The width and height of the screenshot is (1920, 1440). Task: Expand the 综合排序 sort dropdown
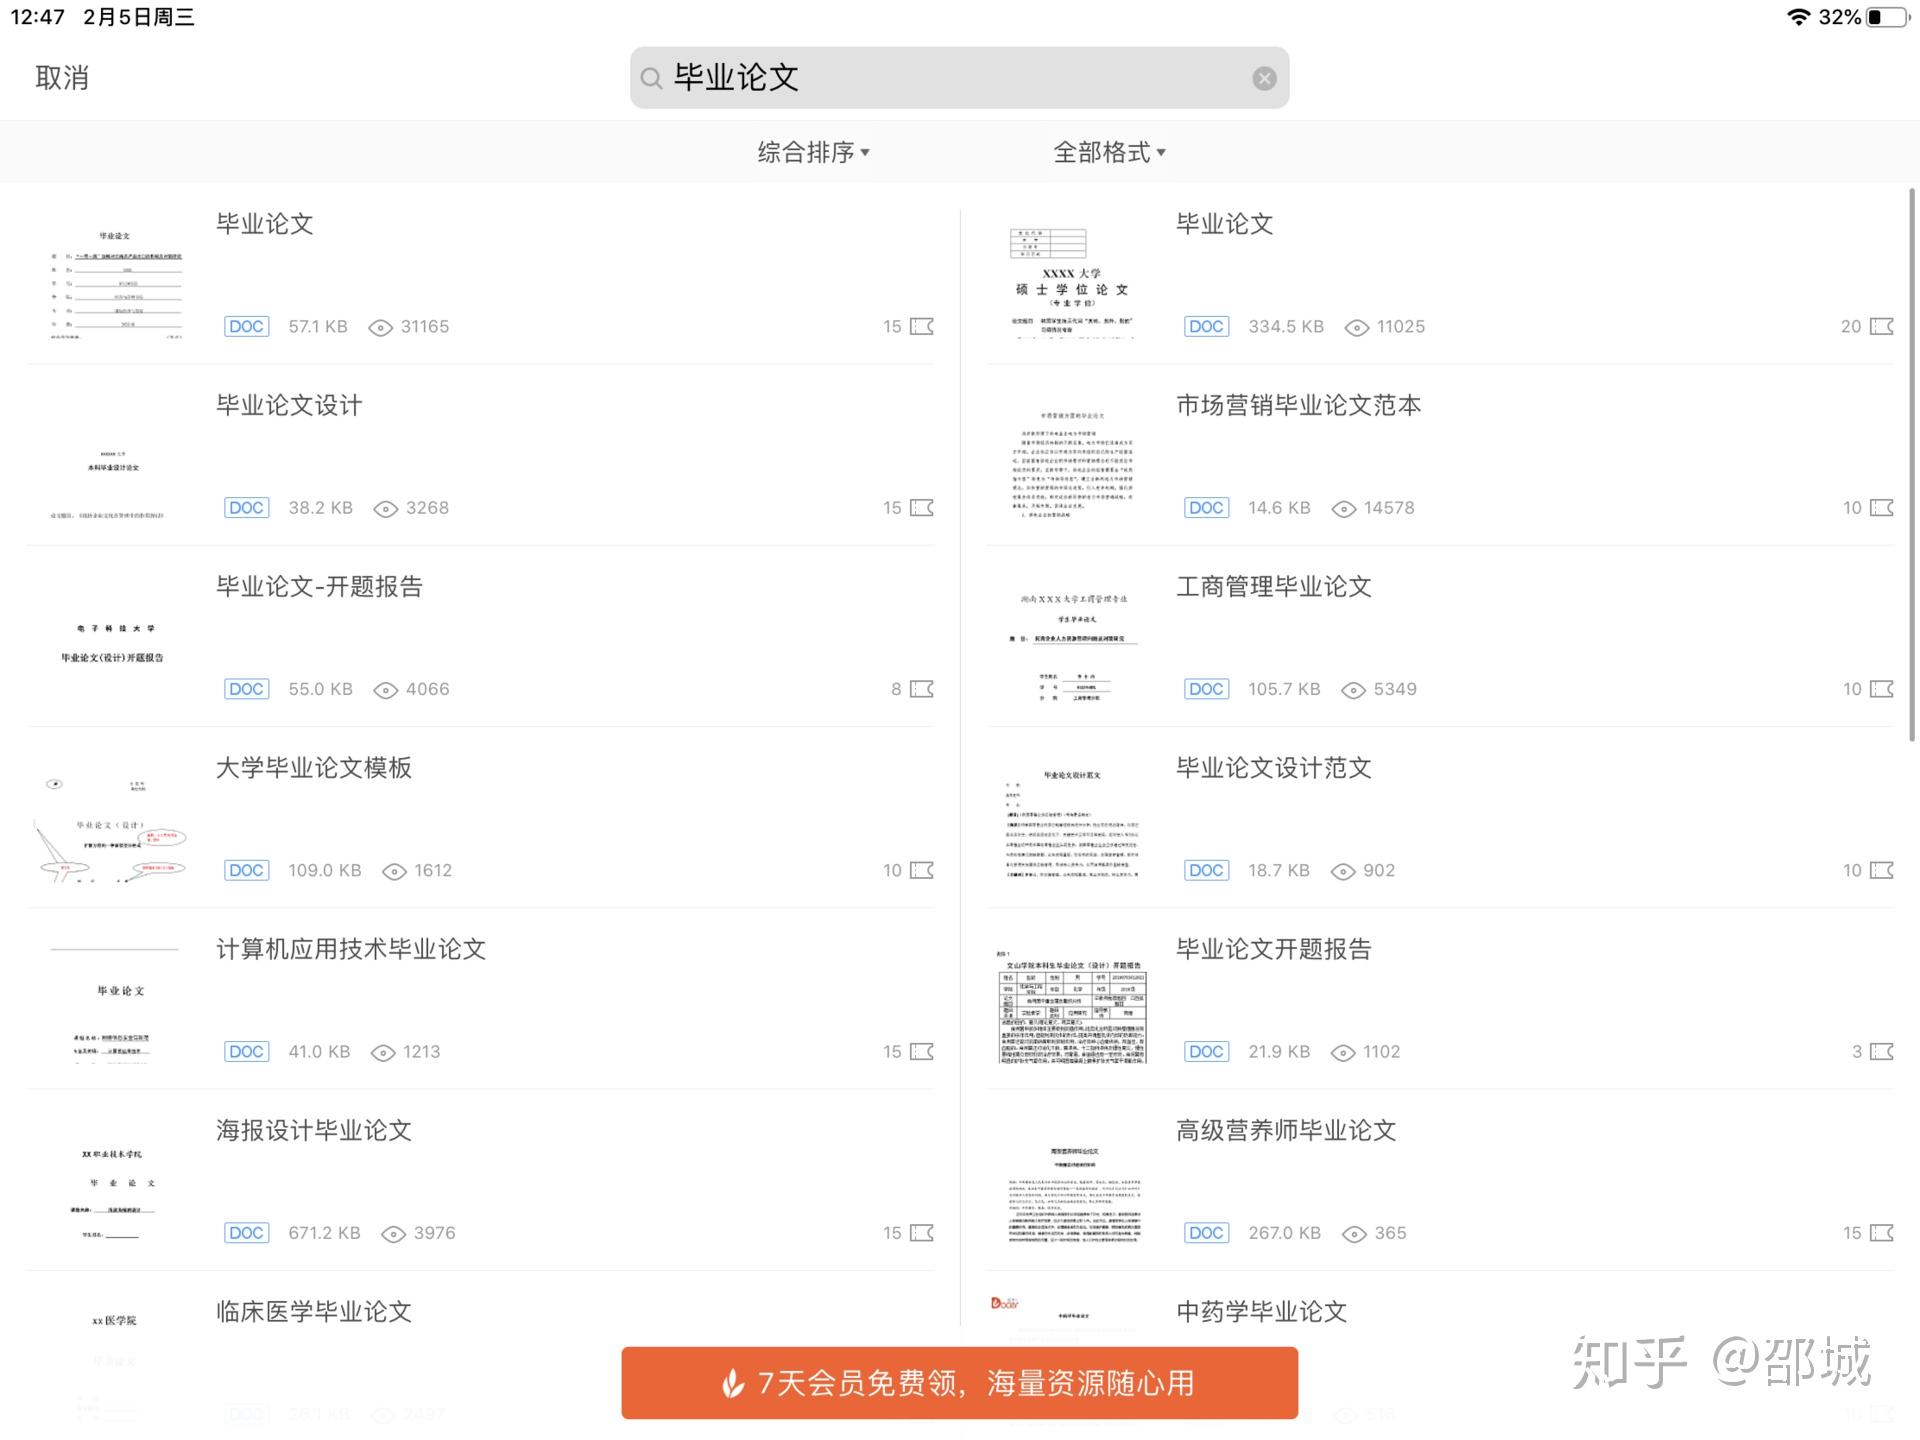point(813,152)
